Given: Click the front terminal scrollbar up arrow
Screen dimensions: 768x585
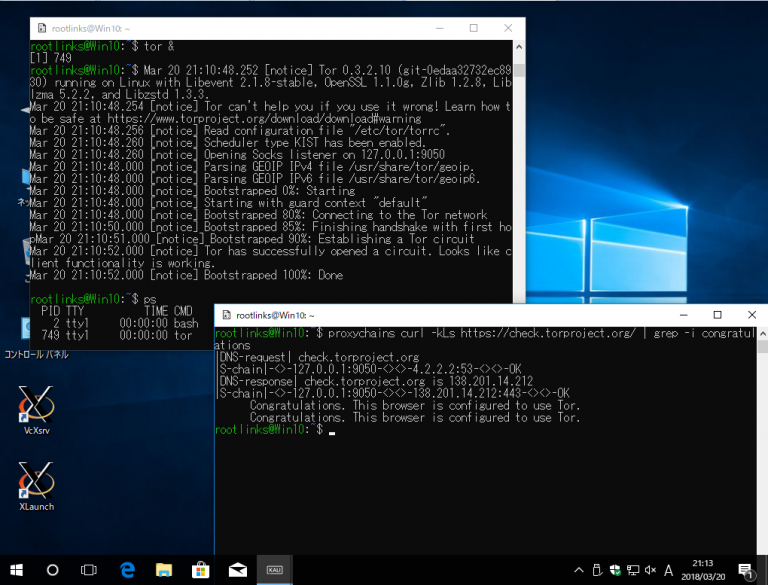Looking at the screenshot, I should click(762, 334).
